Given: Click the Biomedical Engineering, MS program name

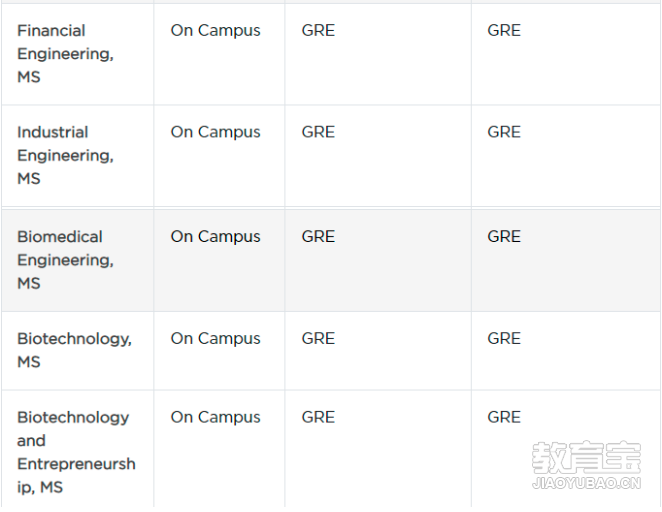Looking at the screenshot, I should pos(65,260).
